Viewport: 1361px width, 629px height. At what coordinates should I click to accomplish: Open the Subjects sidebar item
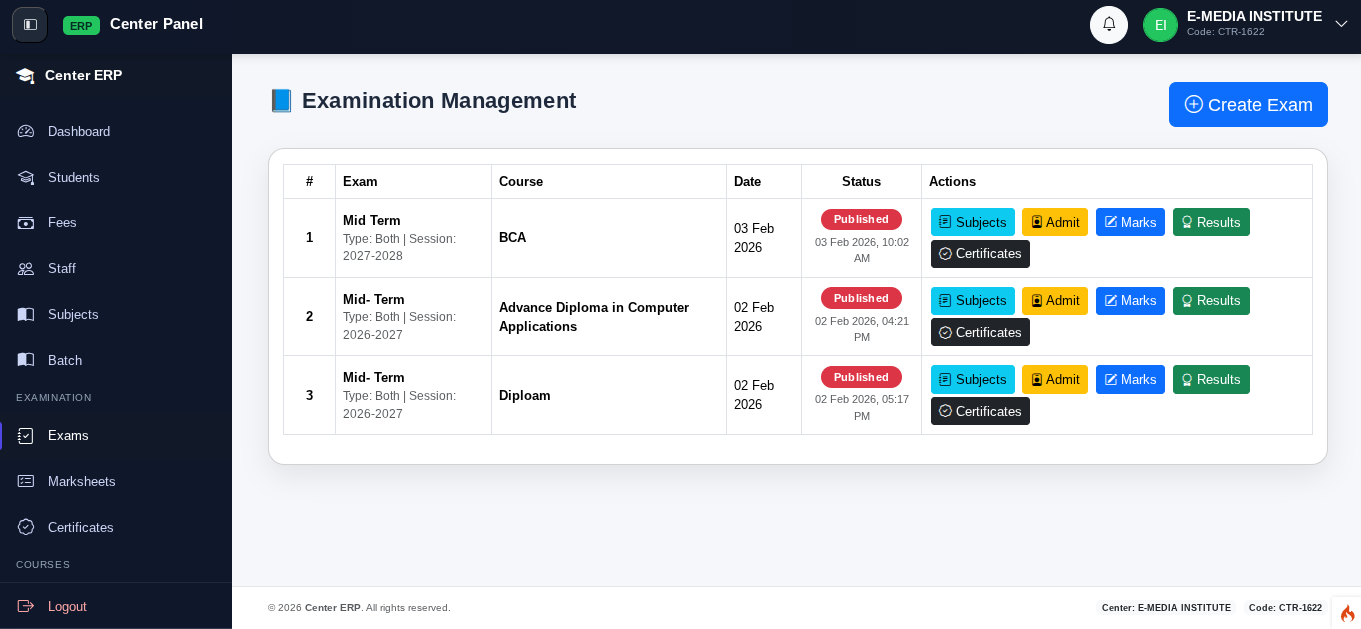72,314
